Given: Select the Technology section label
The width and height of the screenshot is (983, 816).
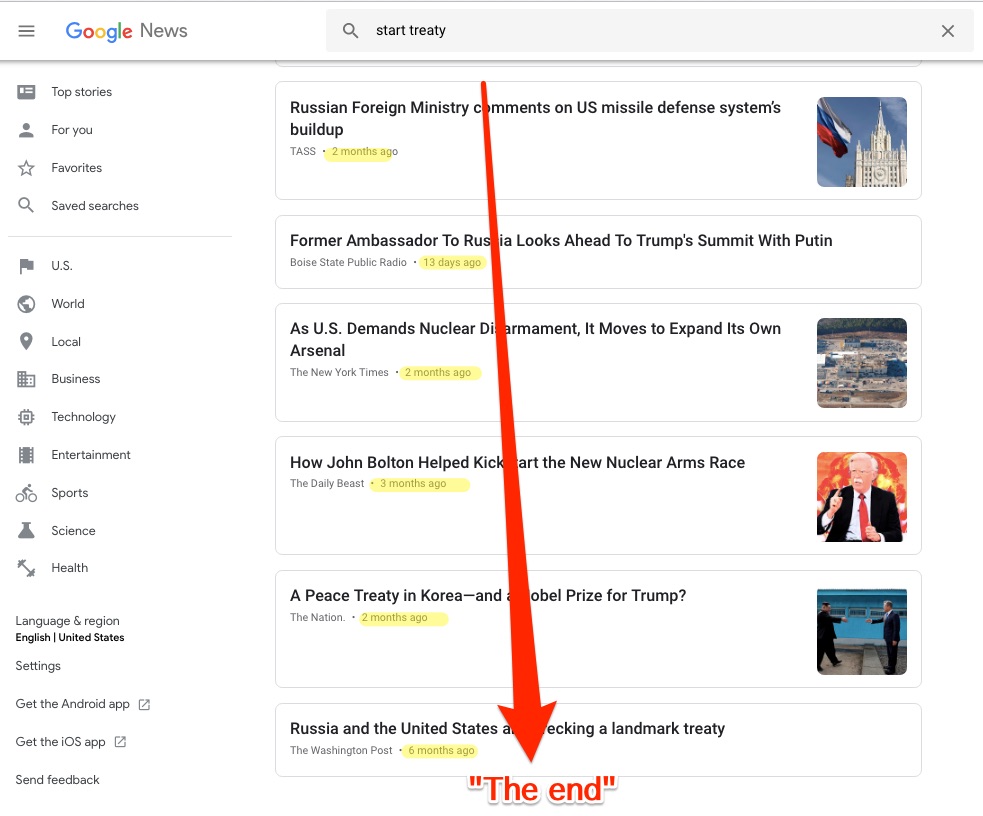Looking at the screenshot, I should (83, 417).
